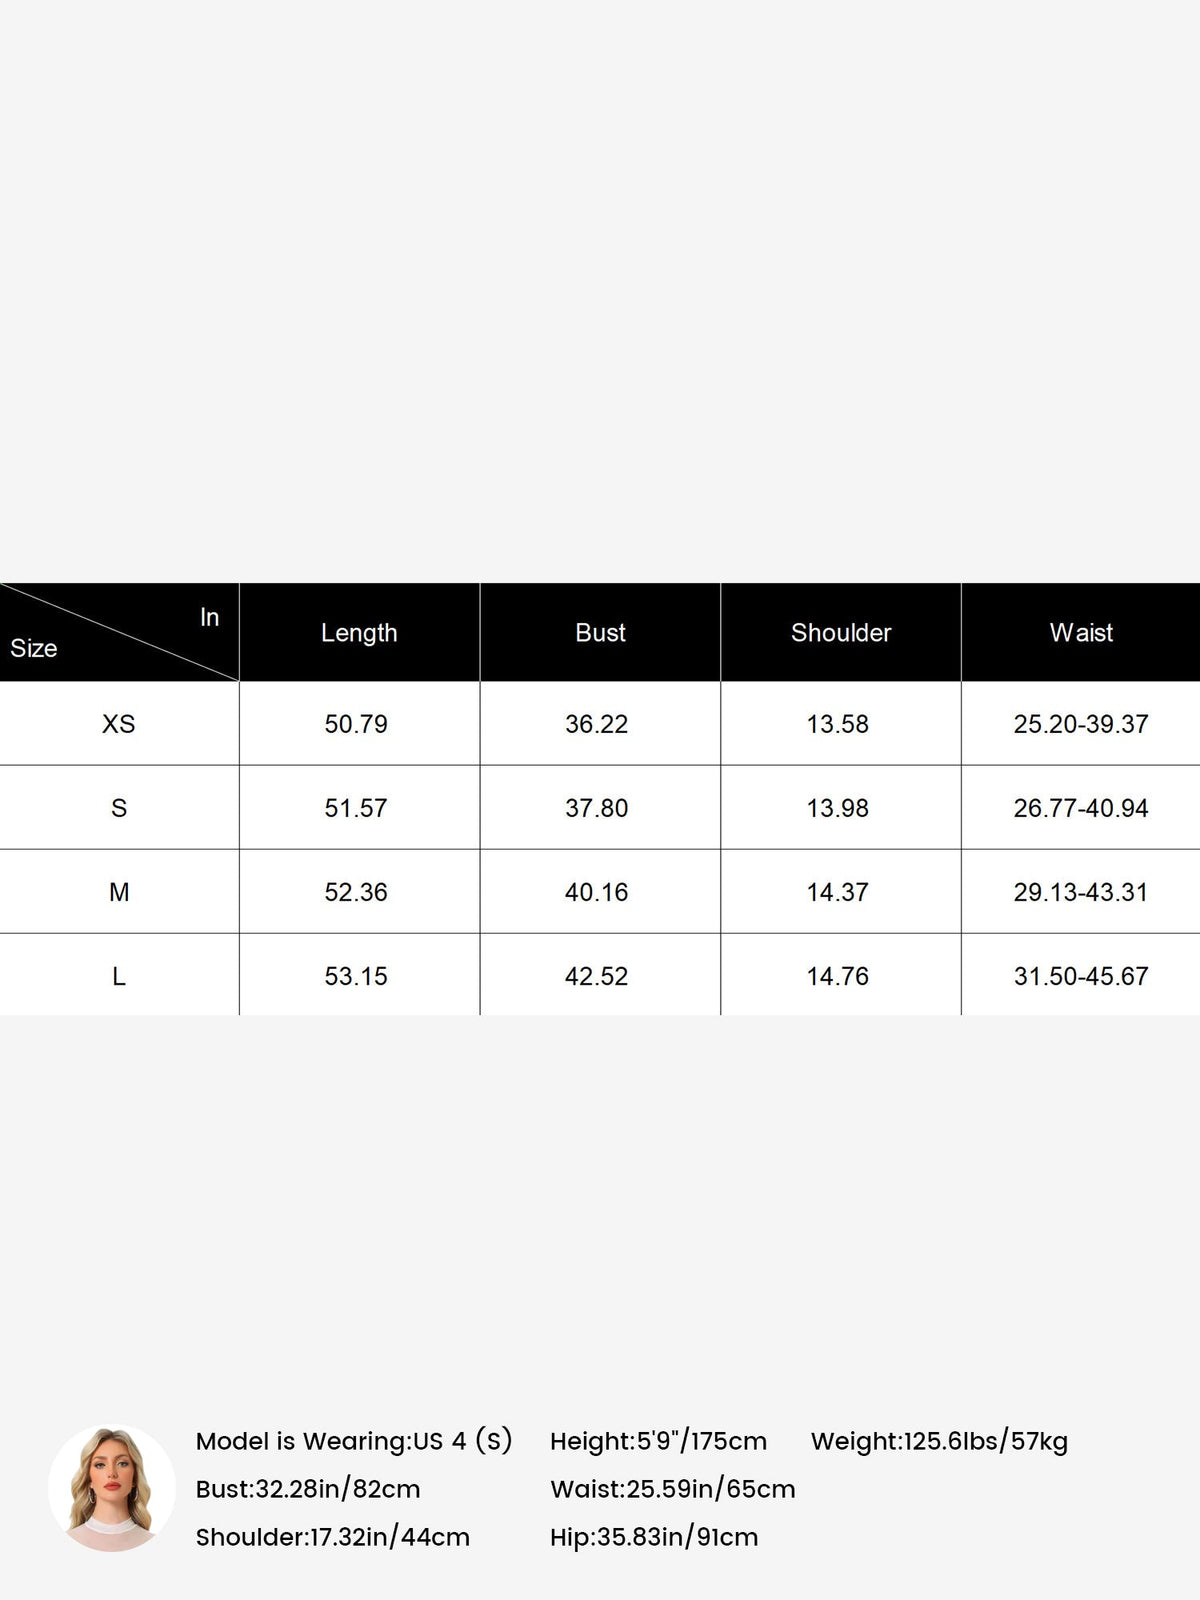Select the Bust column header
Screen dimensions: 1200x1600
click(600, 633)
